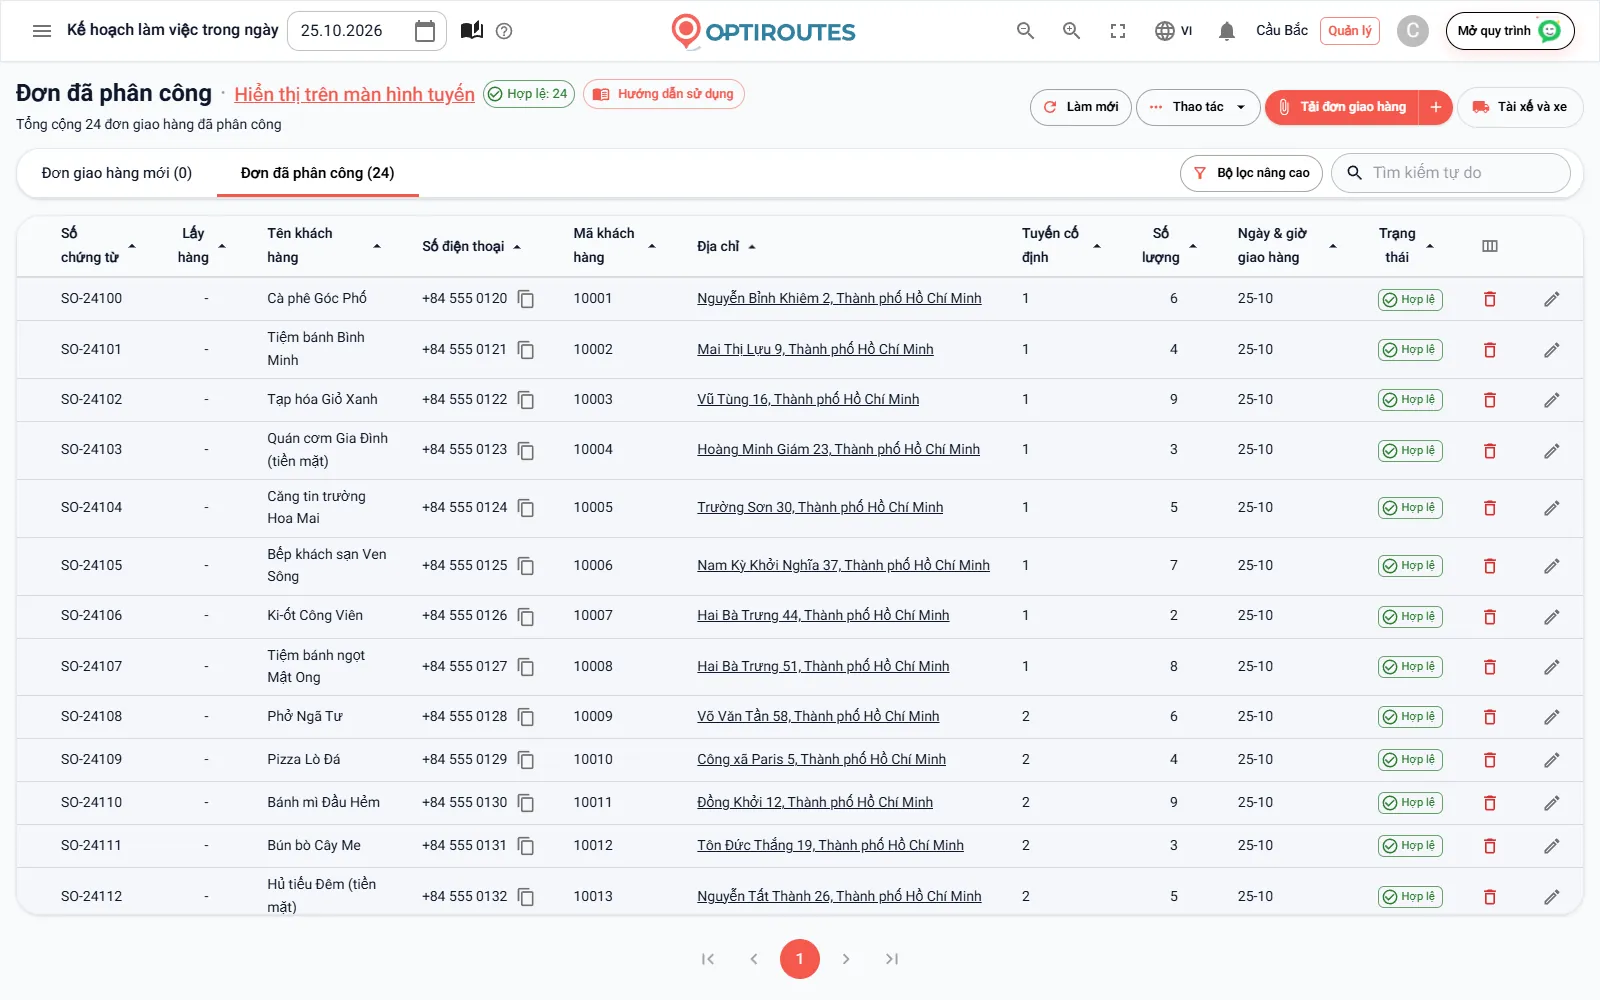Switch to Đơn giao hàng mới (0) tab
The height and width of the screenshot is (1000, 1600).
coord(117,173)
